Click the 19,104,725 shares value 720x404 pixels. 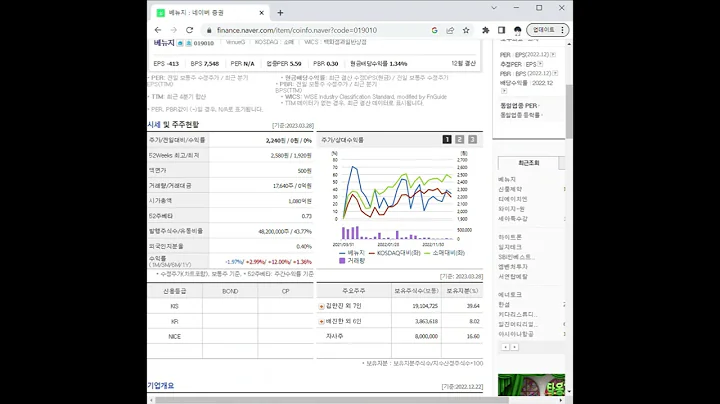pyautogui.click(x=426, y=306)
